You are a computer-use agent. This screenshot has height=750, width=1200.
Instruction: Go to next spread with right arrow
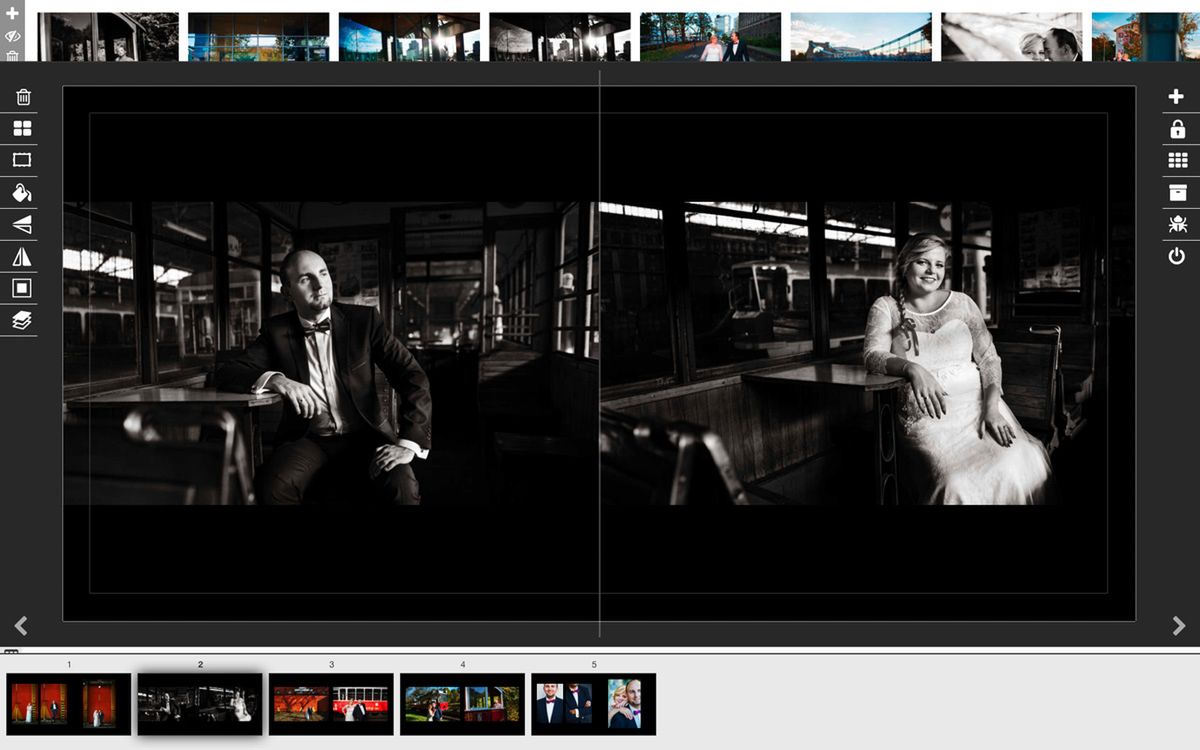(1178, 626)
